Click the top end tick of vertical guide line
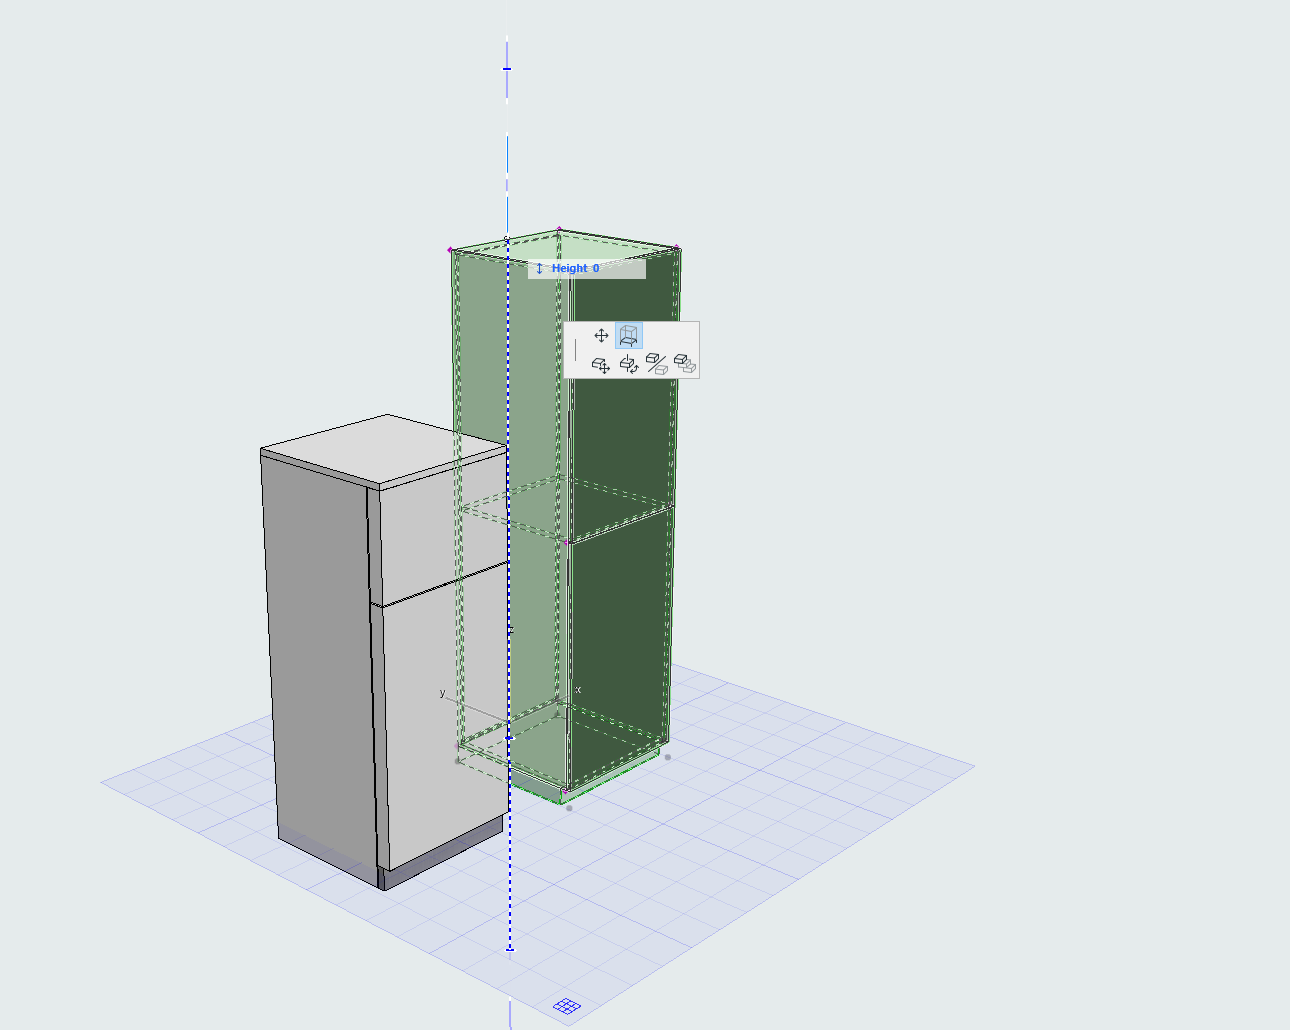The image size is (1290, 1030). click(x=507, y=69)
